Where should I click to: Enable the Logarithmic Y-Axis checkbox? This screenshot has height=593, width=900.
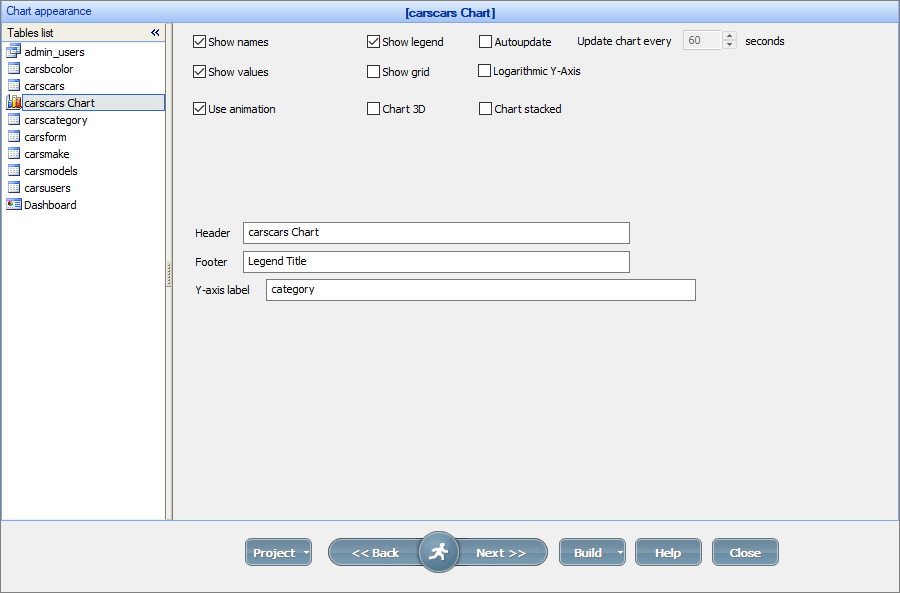coord(485,71)
